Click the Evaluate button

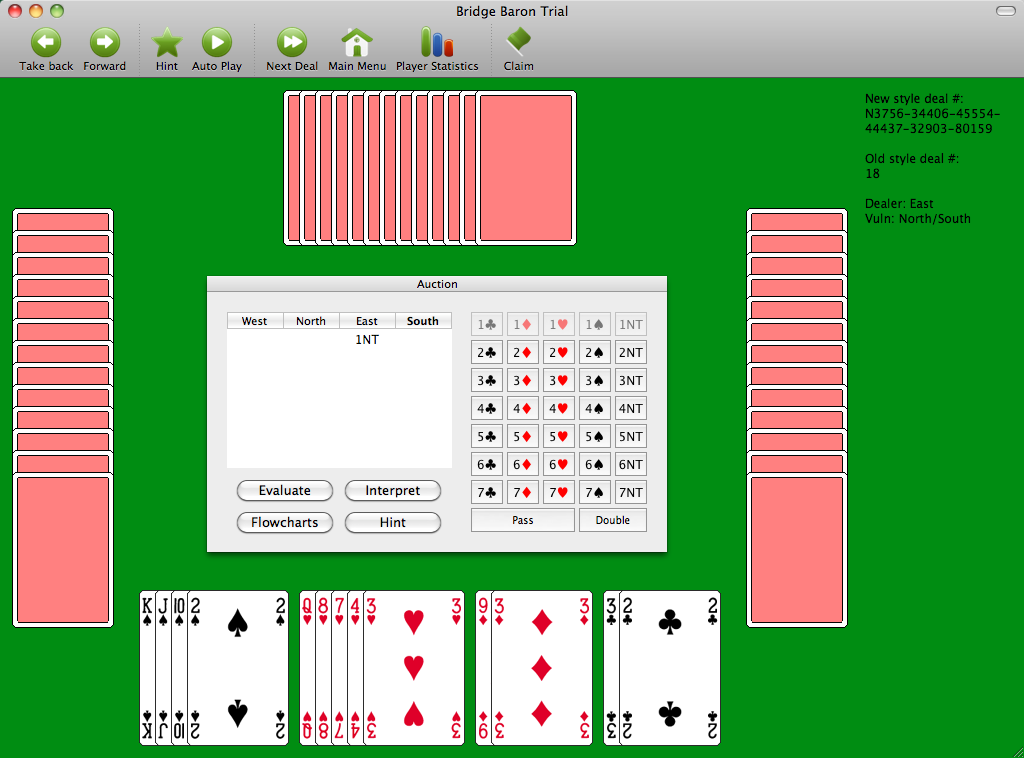(285, 490)
